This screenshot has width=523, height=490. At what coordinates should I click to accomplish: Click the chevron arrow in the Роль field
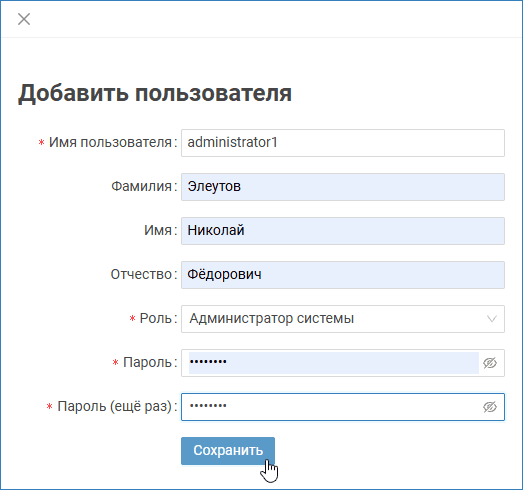(x=492, y=319)
